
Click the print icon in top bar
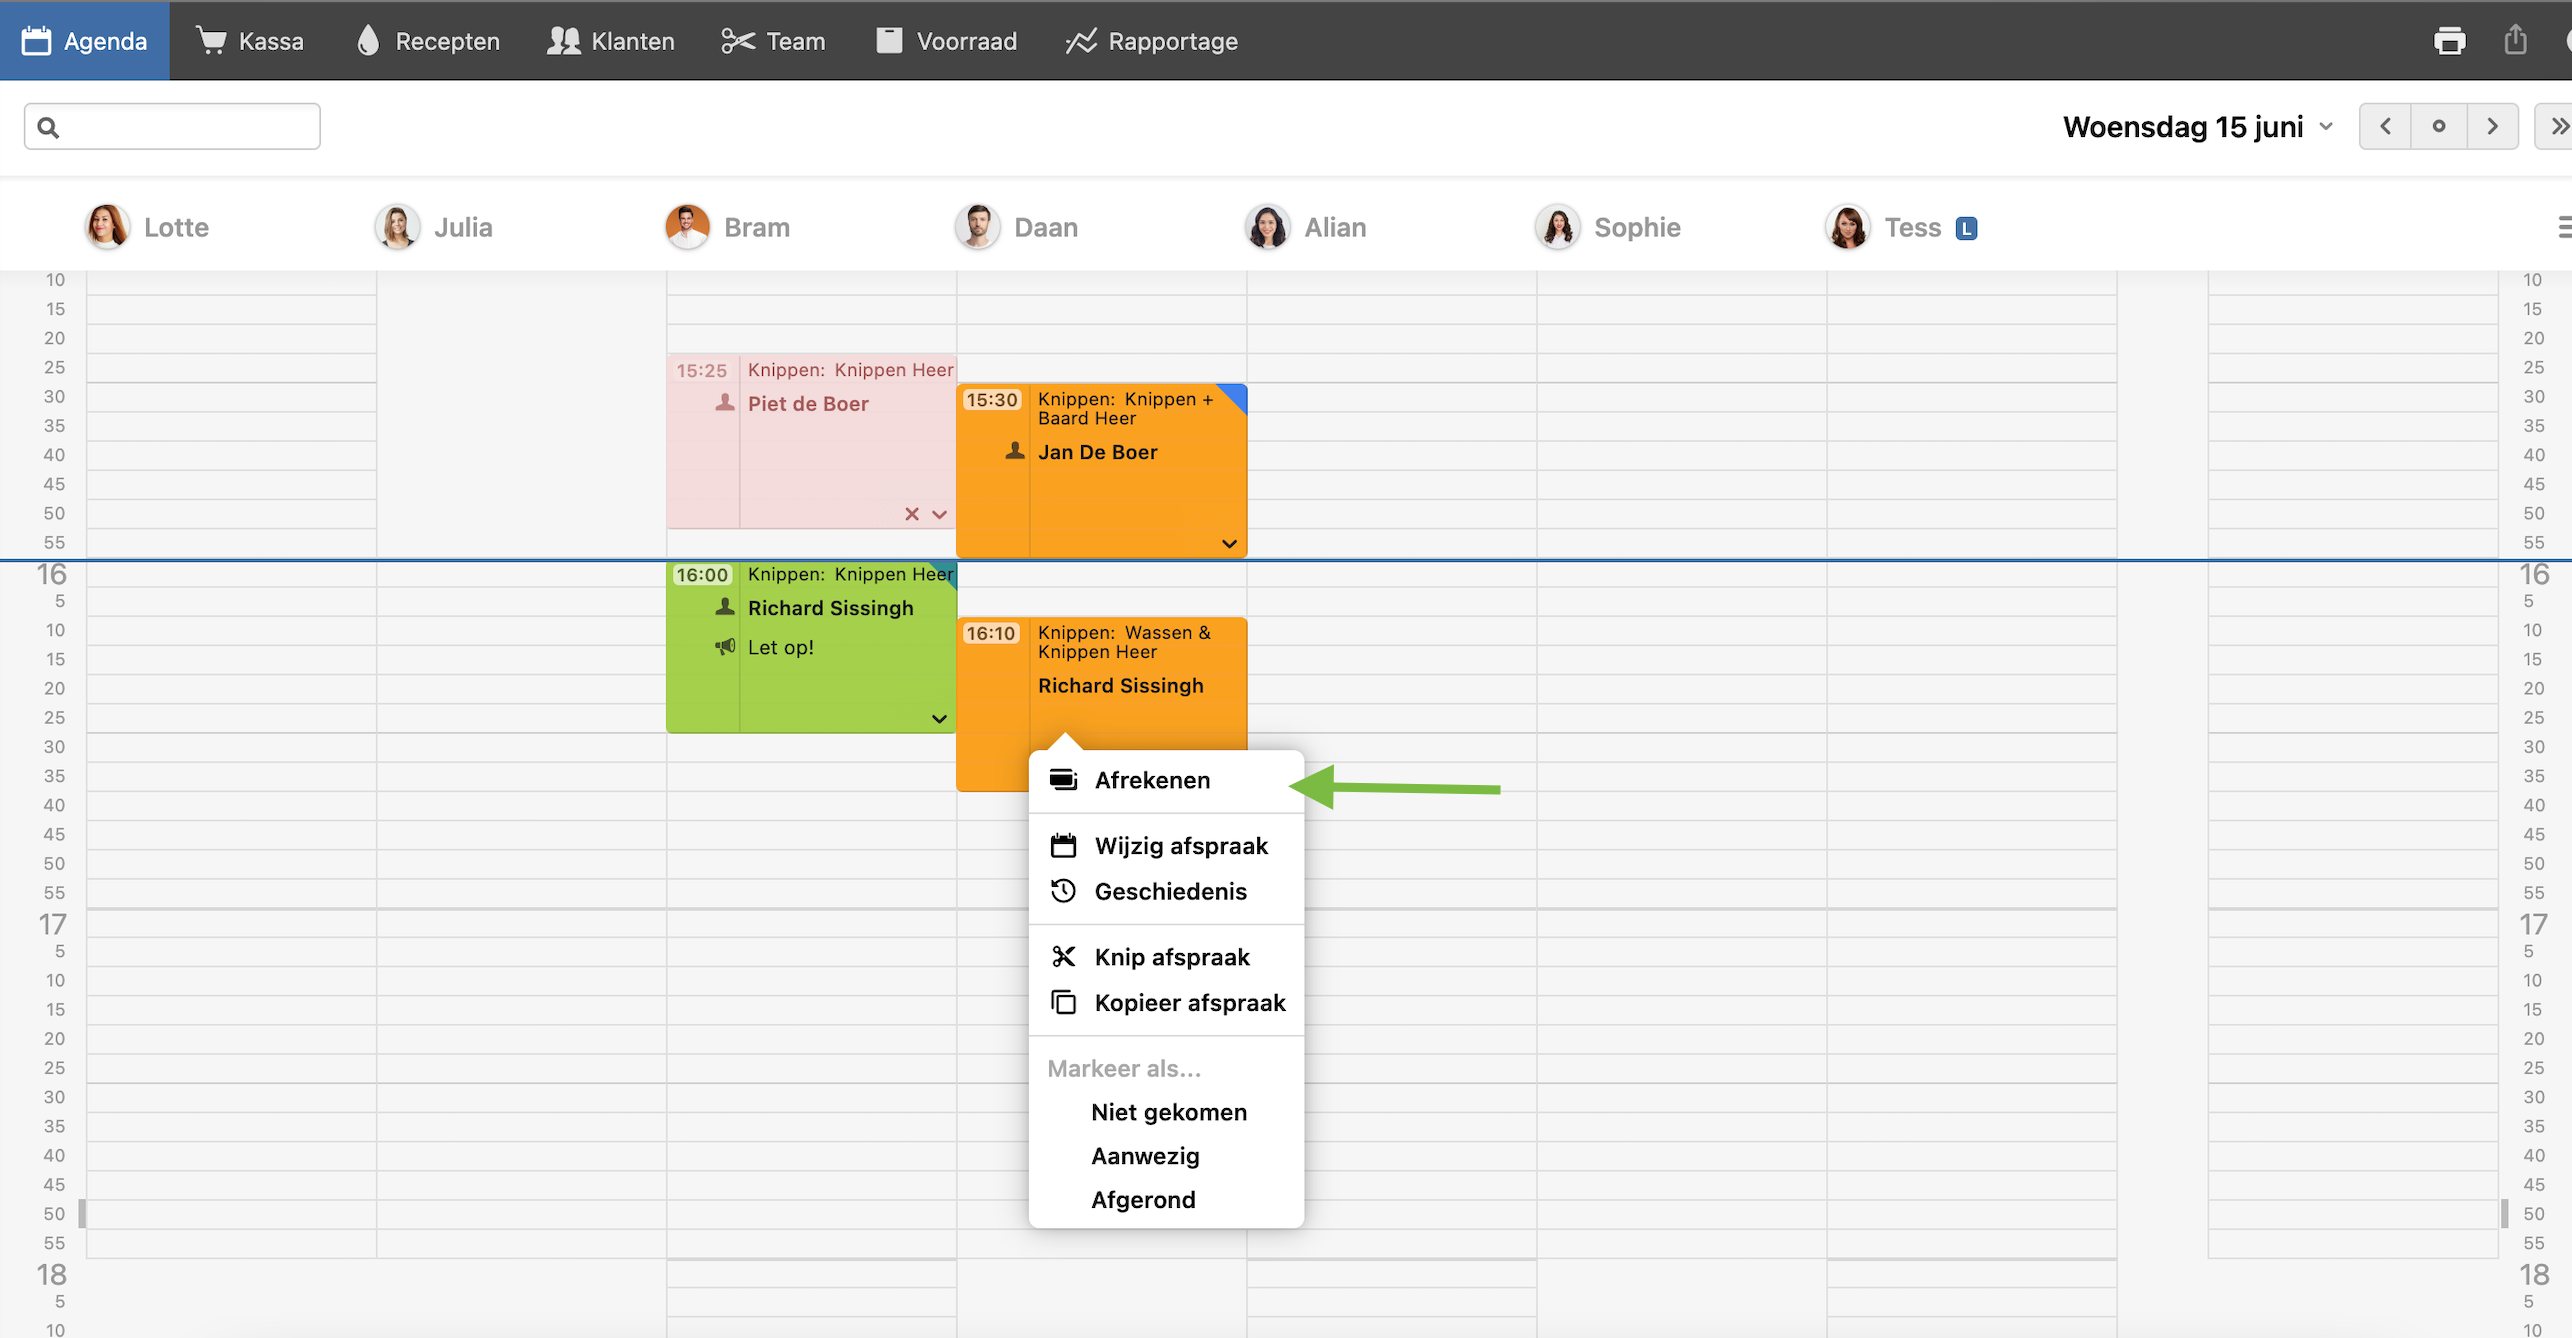[2449, 41]
